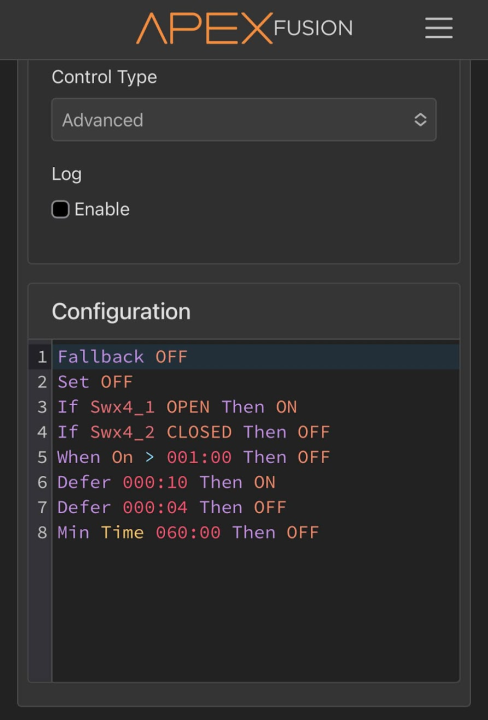Click the Configuration section header

click(121, 312)
